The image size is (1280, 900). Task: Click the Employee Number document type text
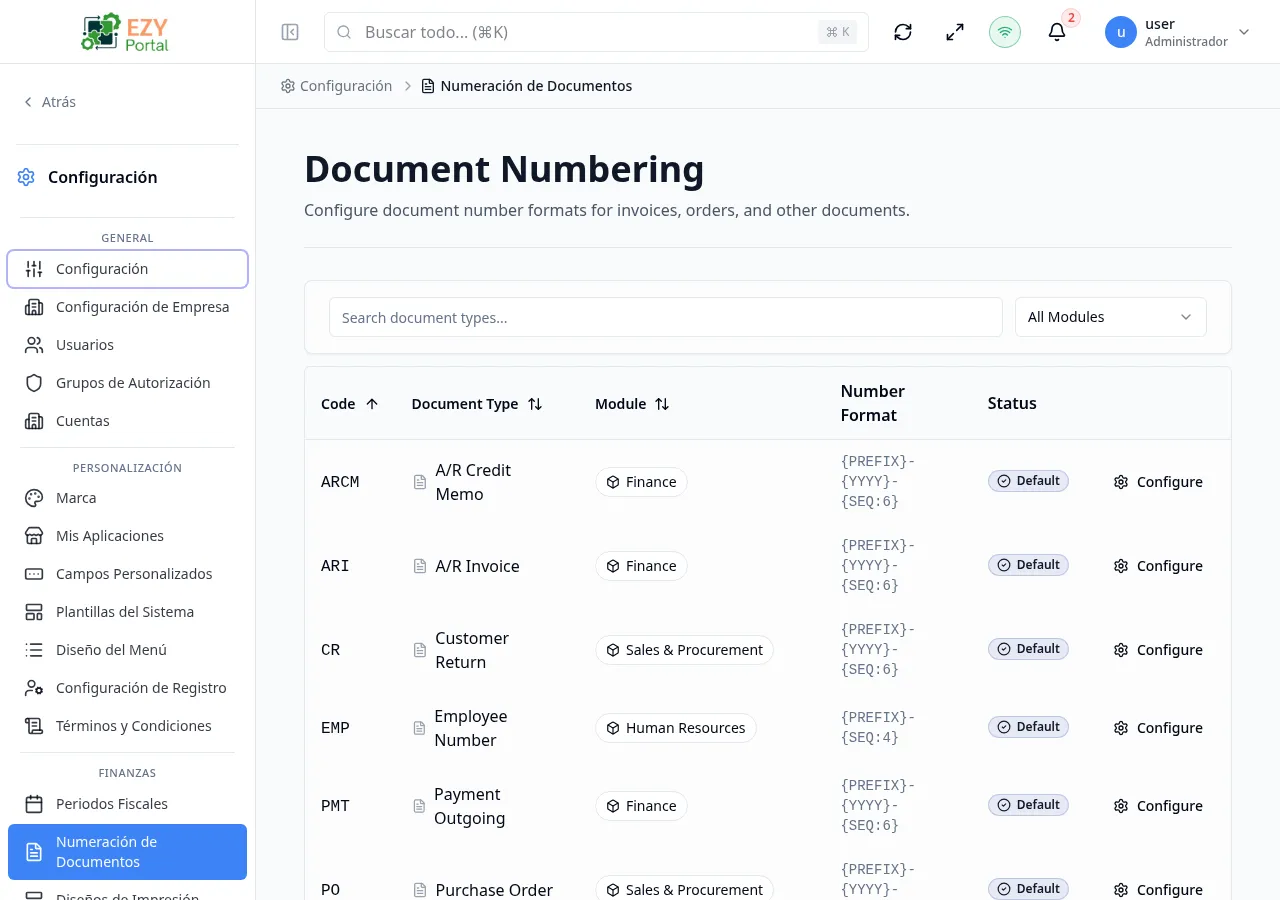[x=470, y=728]
